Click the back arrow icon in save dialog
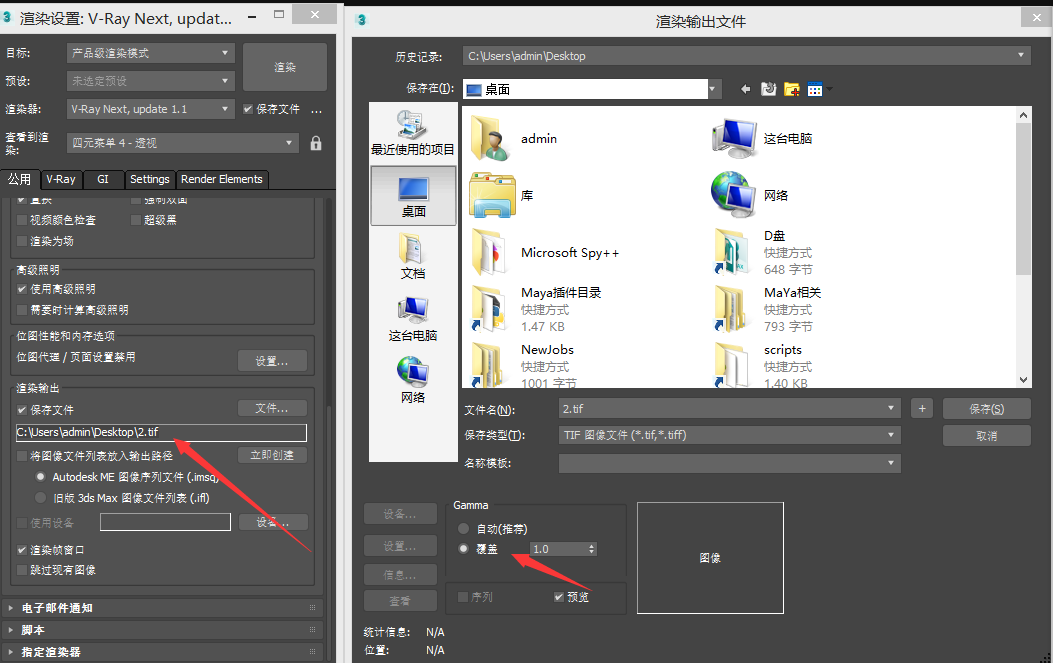 point(745,89)
